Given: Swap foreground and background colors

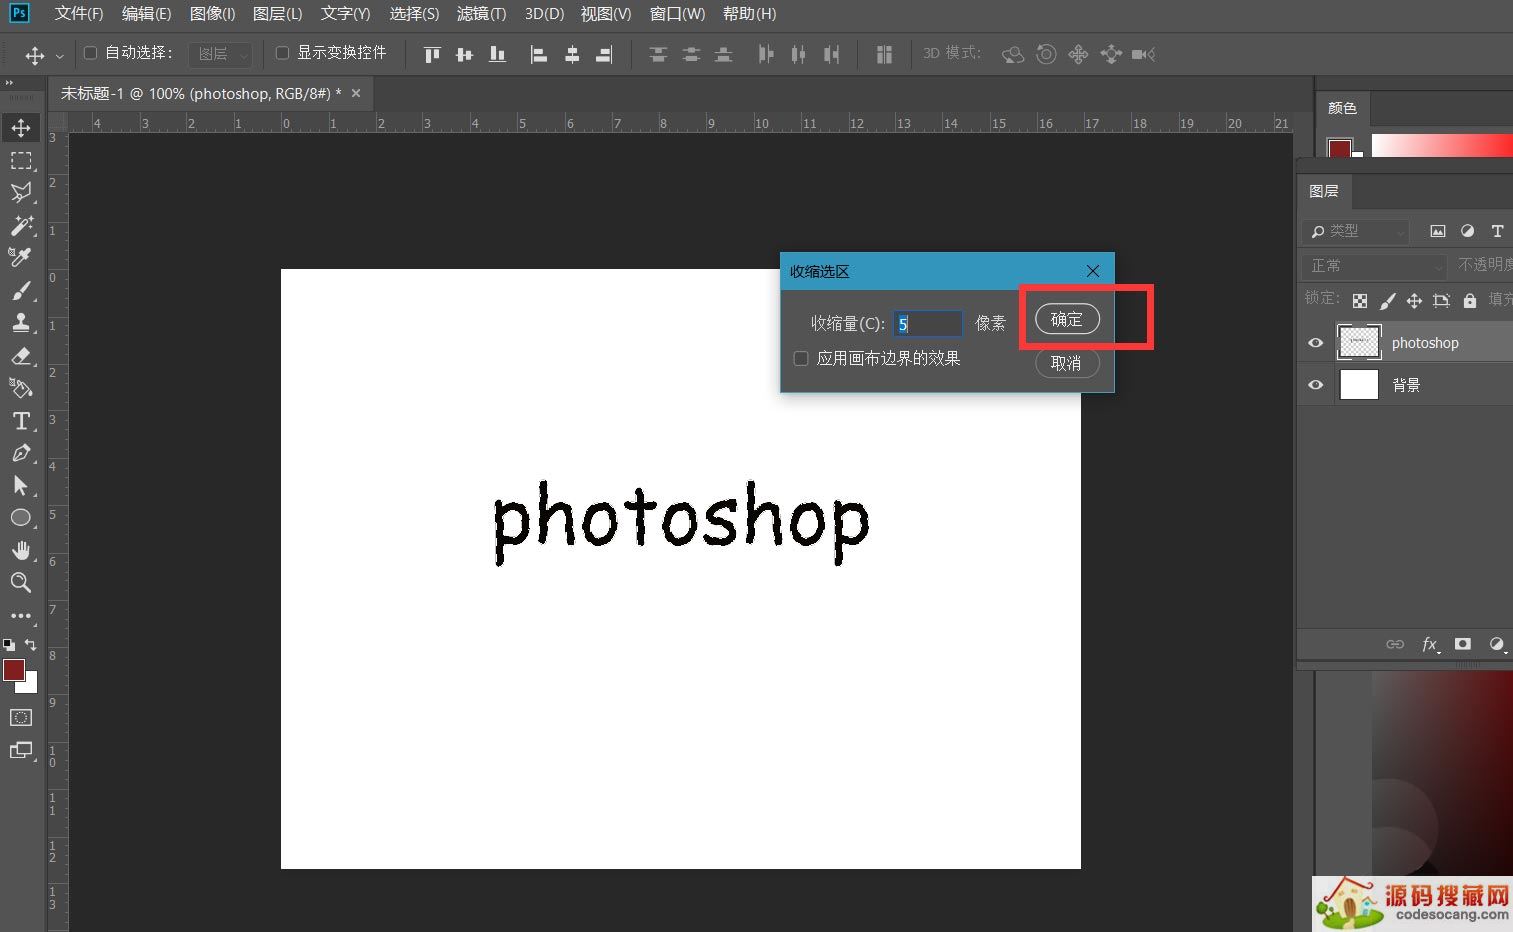Looking at the screenshot, I should pyautogui.click(x=31, y=645).
